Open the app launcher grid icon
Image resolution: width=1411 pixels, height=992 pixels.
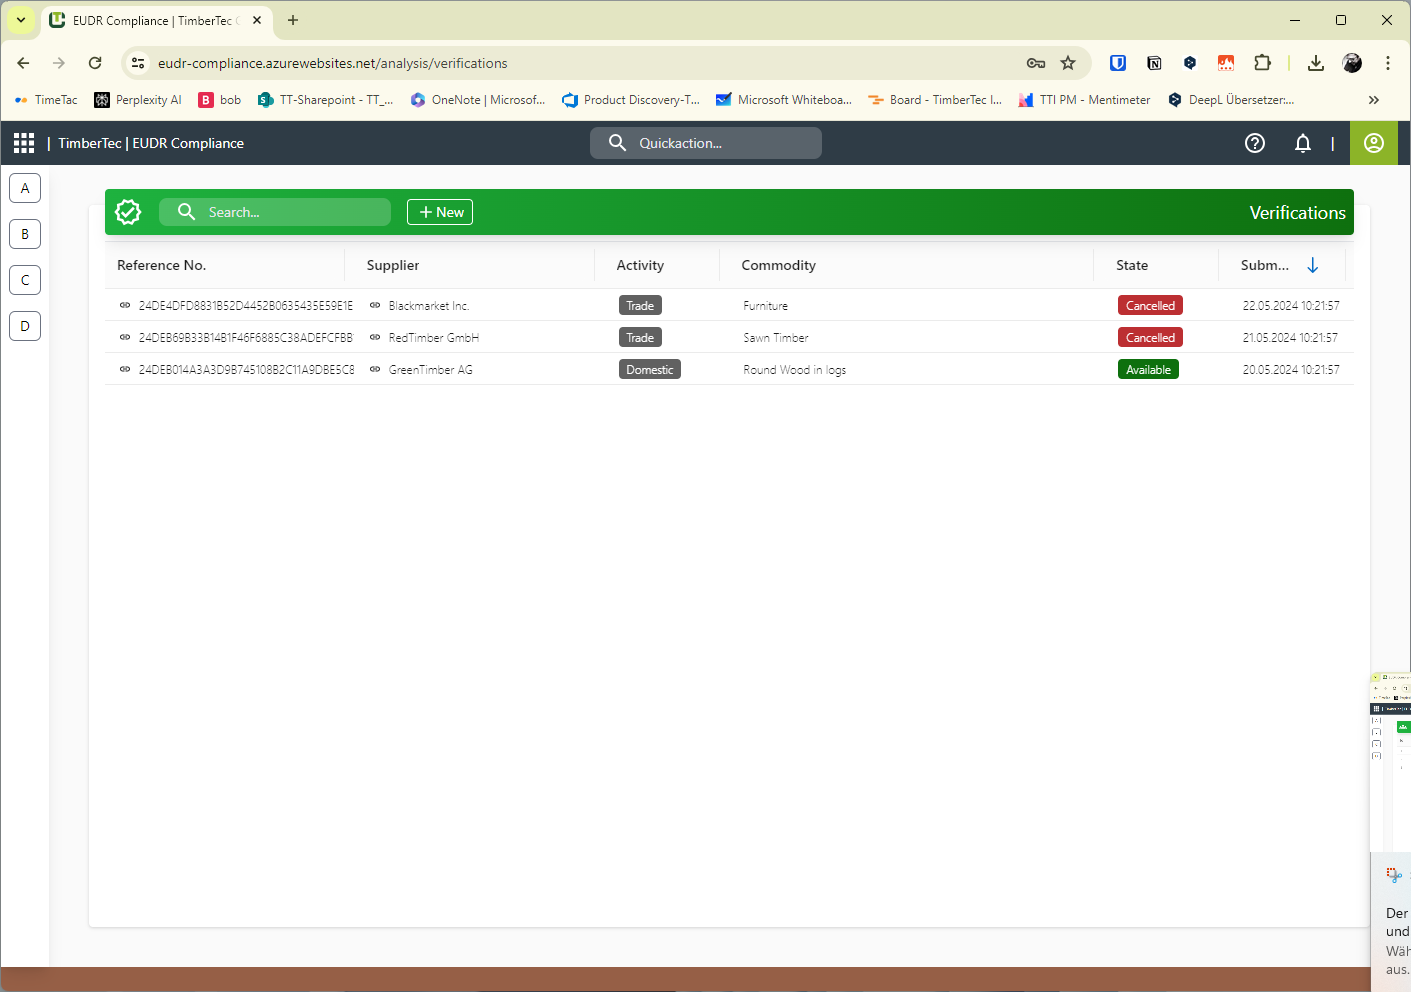22,142
